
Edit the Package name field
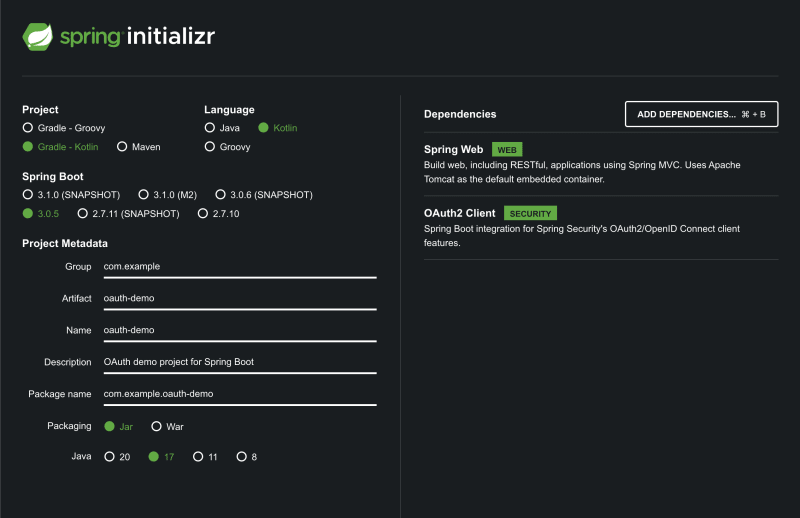tap(240, 395)
